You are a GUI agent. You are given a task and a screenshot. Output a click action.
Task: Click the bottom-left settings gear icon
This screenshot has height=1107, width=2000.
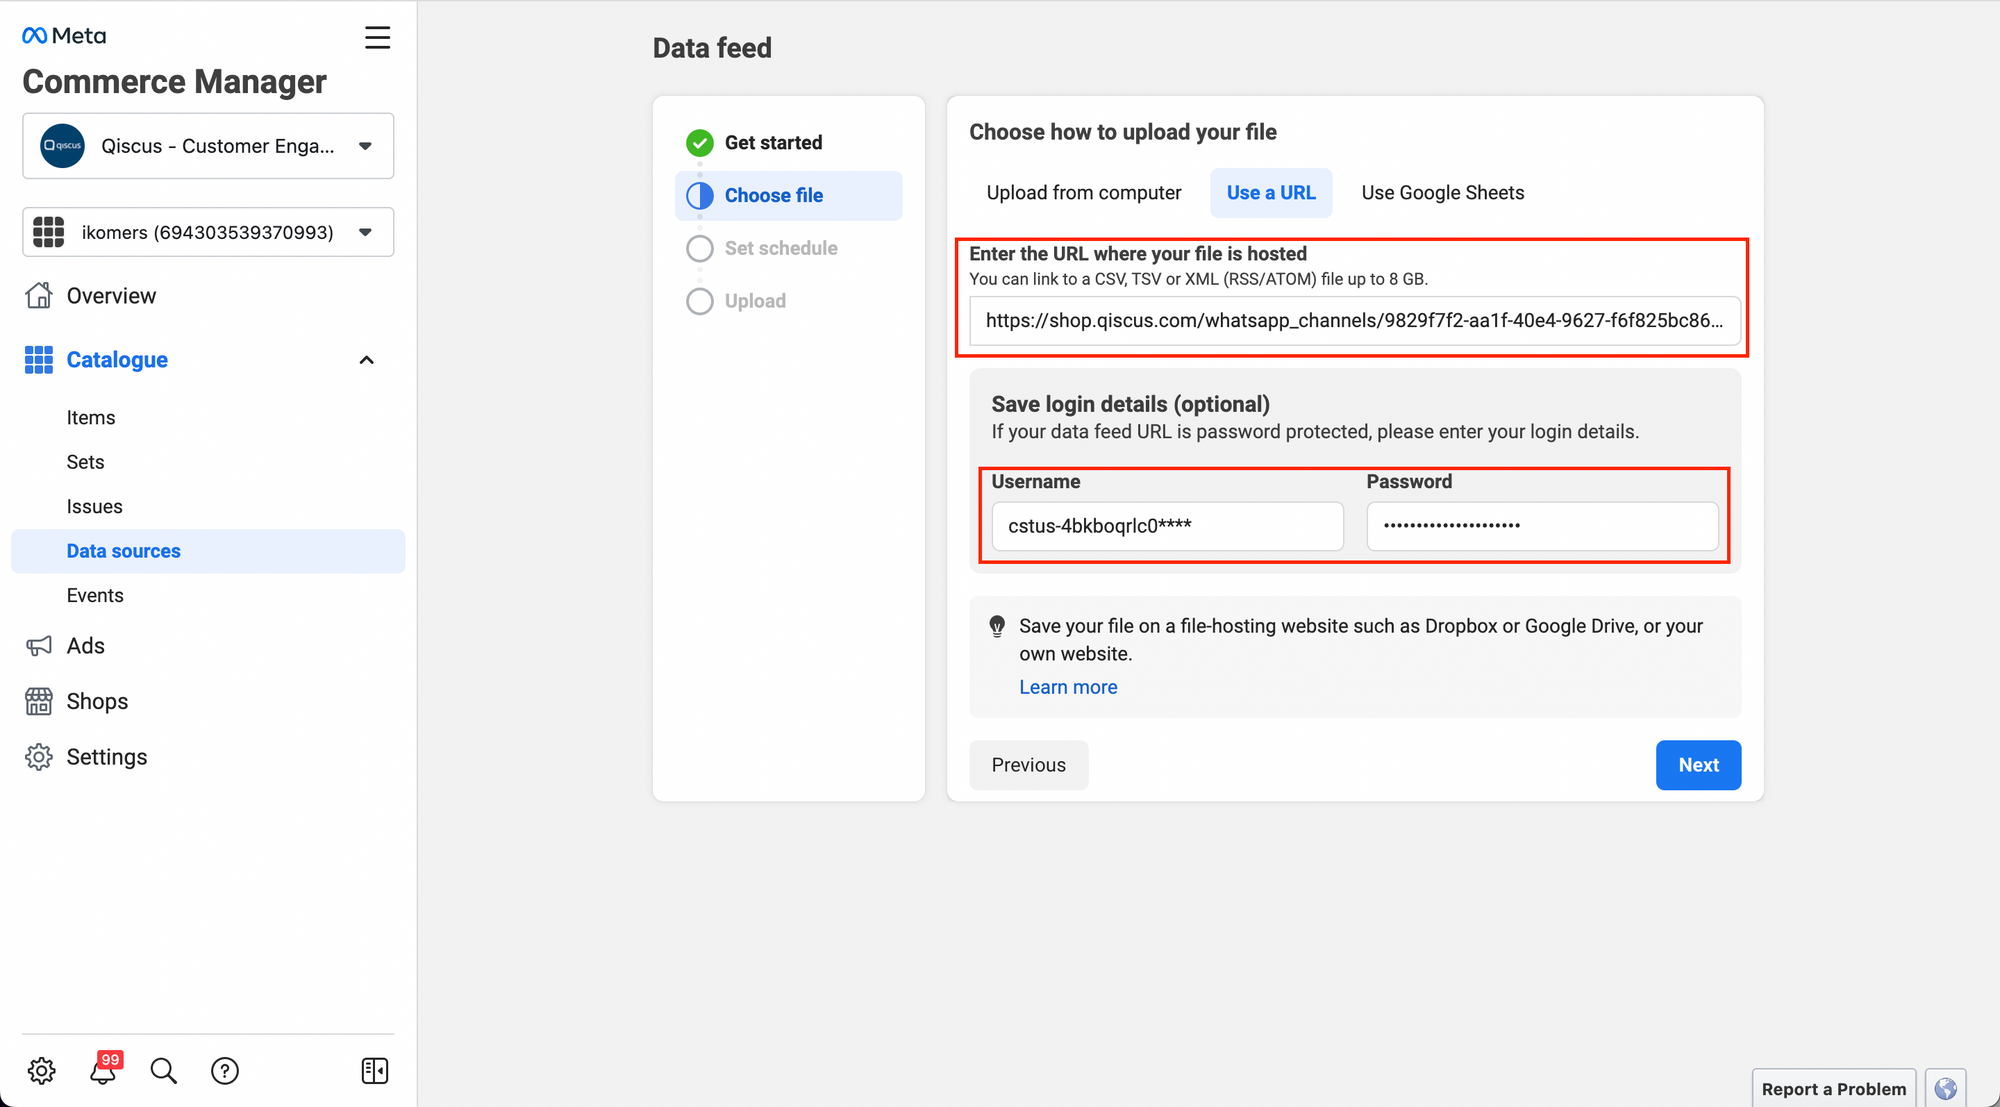pos(41,1071)
